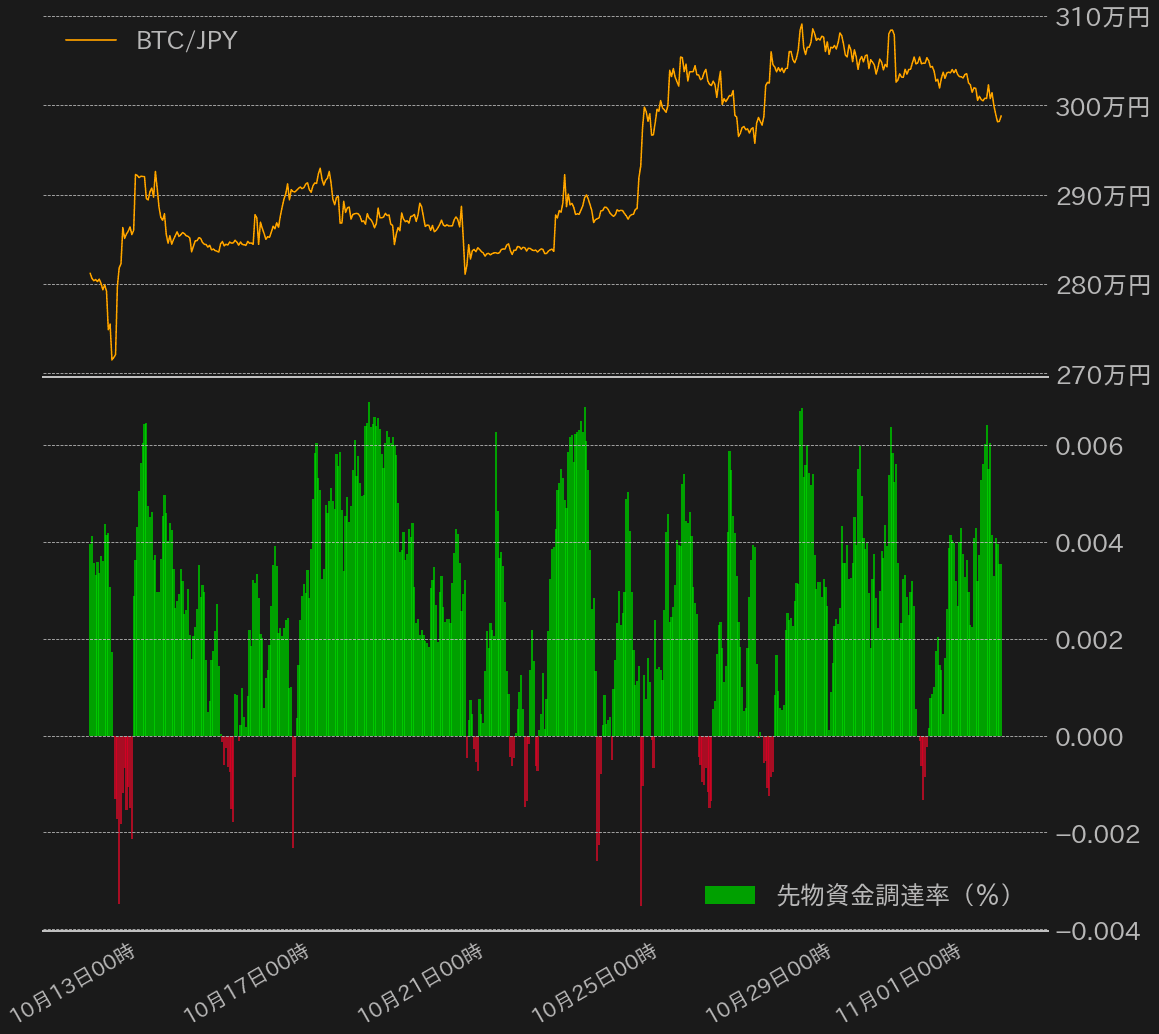Select the −0.002 funding rate tick
This screenshot has width=1159, height=1034.
1097,834
